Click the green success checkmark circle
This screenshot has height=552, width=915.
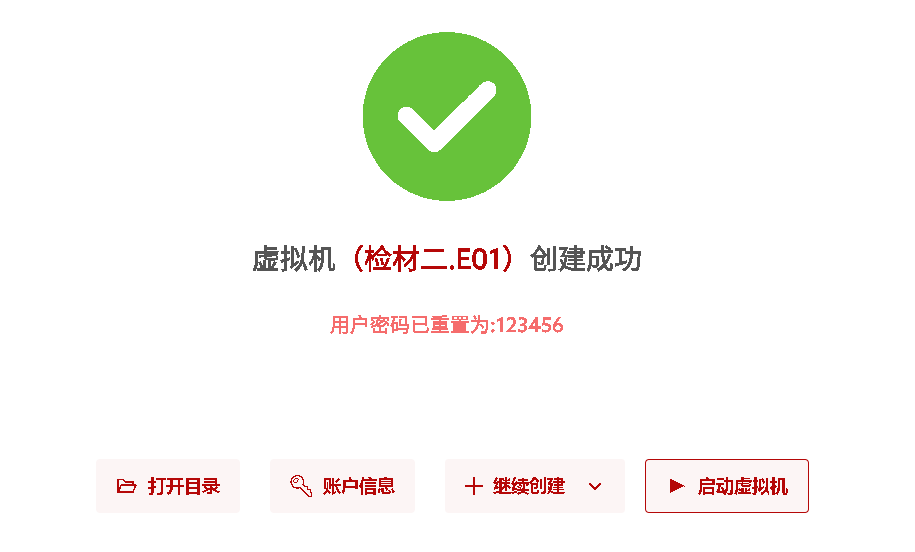click(x=447, y=116)
